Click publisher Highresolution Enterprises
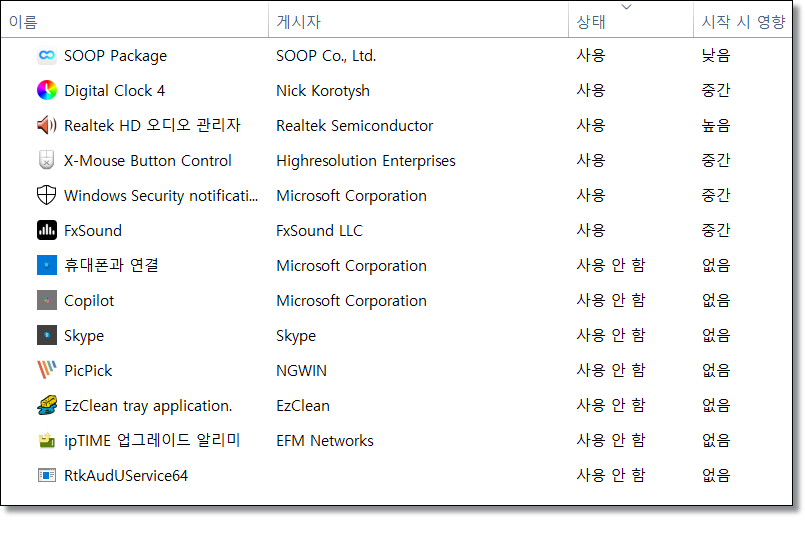The width and height of the screenshot is (805, 533). pyautogui.click(x=366, y=160)
